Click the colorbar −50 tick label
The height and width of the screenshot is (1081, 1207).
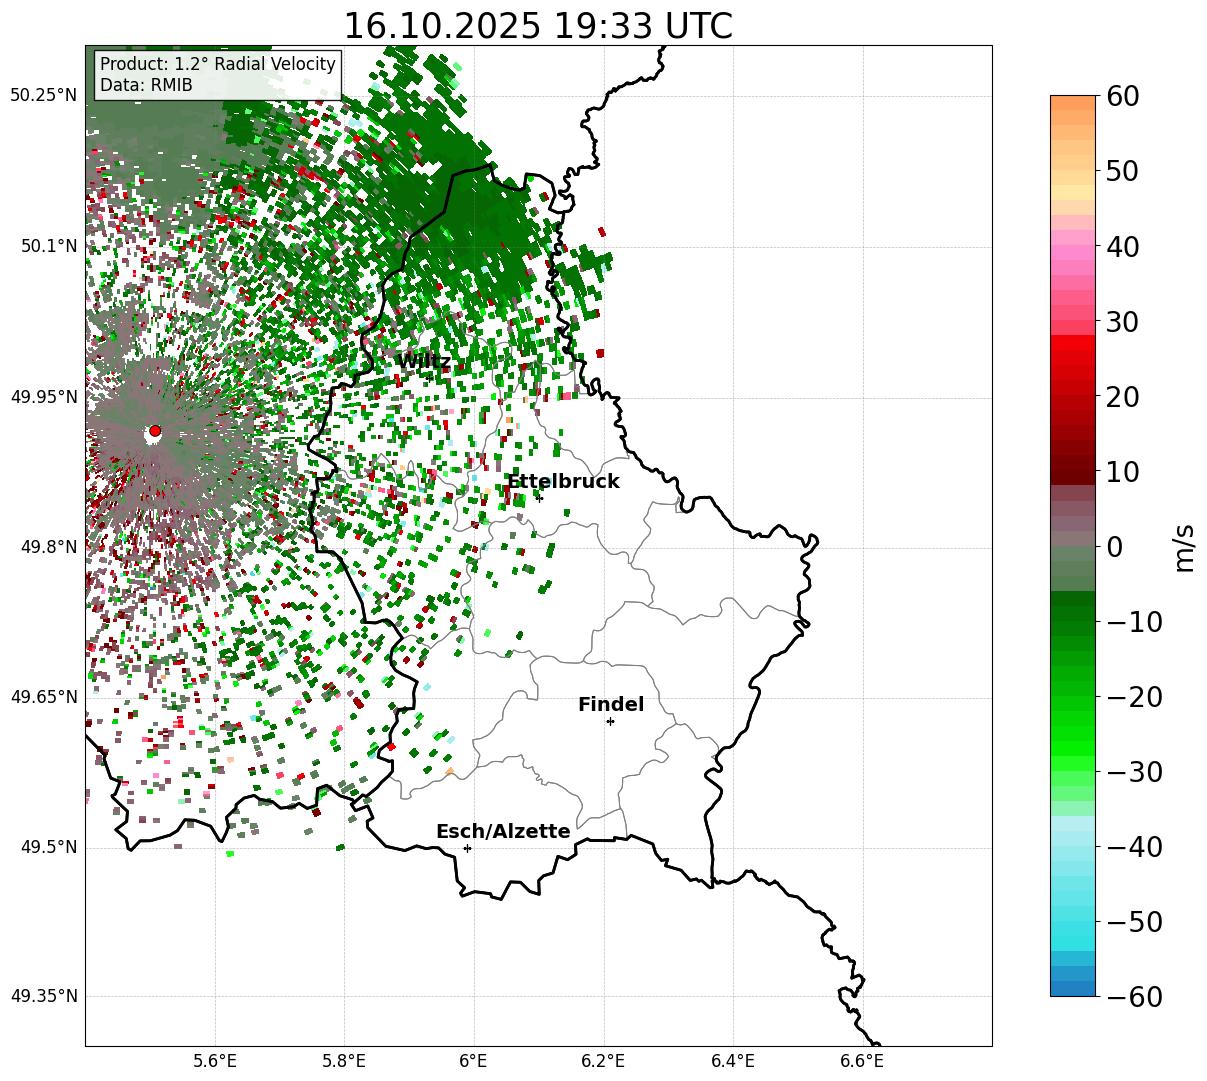(x=1134, y=922)
